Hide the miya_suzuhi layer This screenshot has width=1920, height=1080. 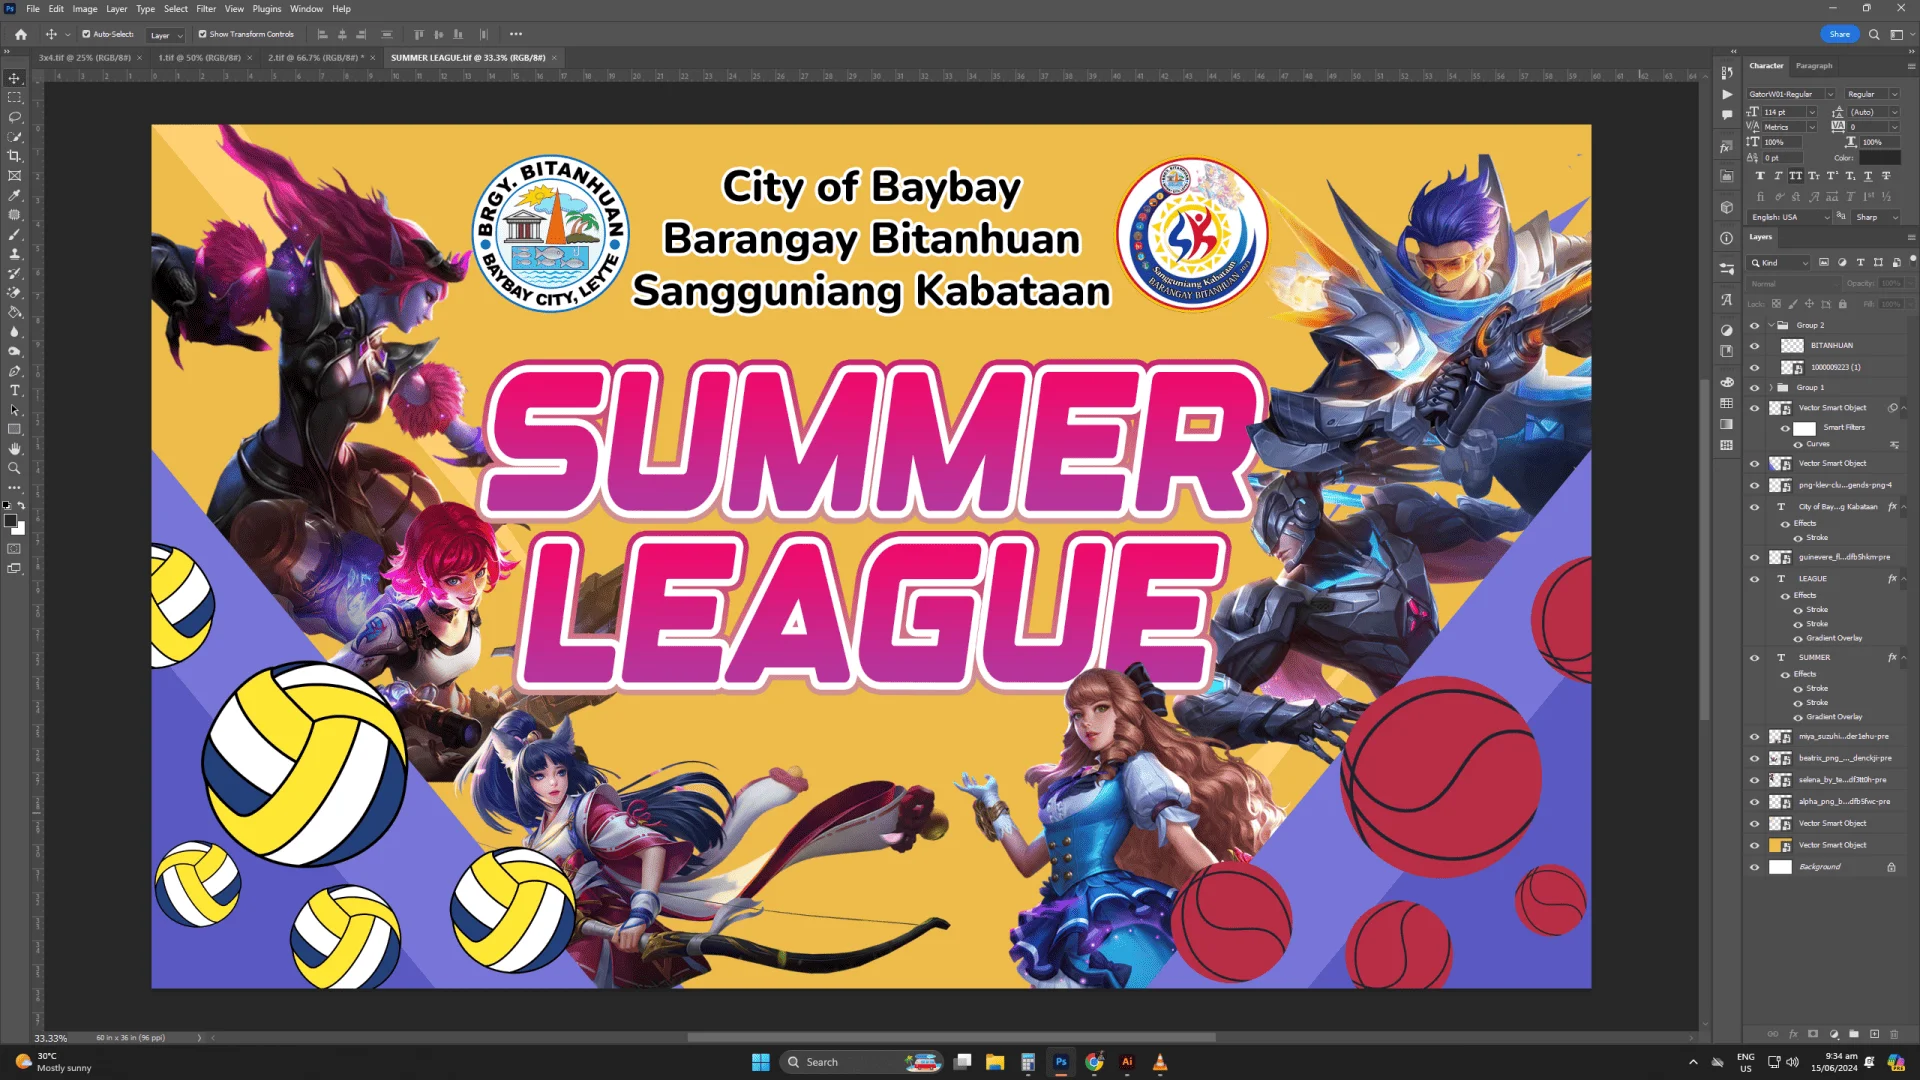coord(1754,737)
